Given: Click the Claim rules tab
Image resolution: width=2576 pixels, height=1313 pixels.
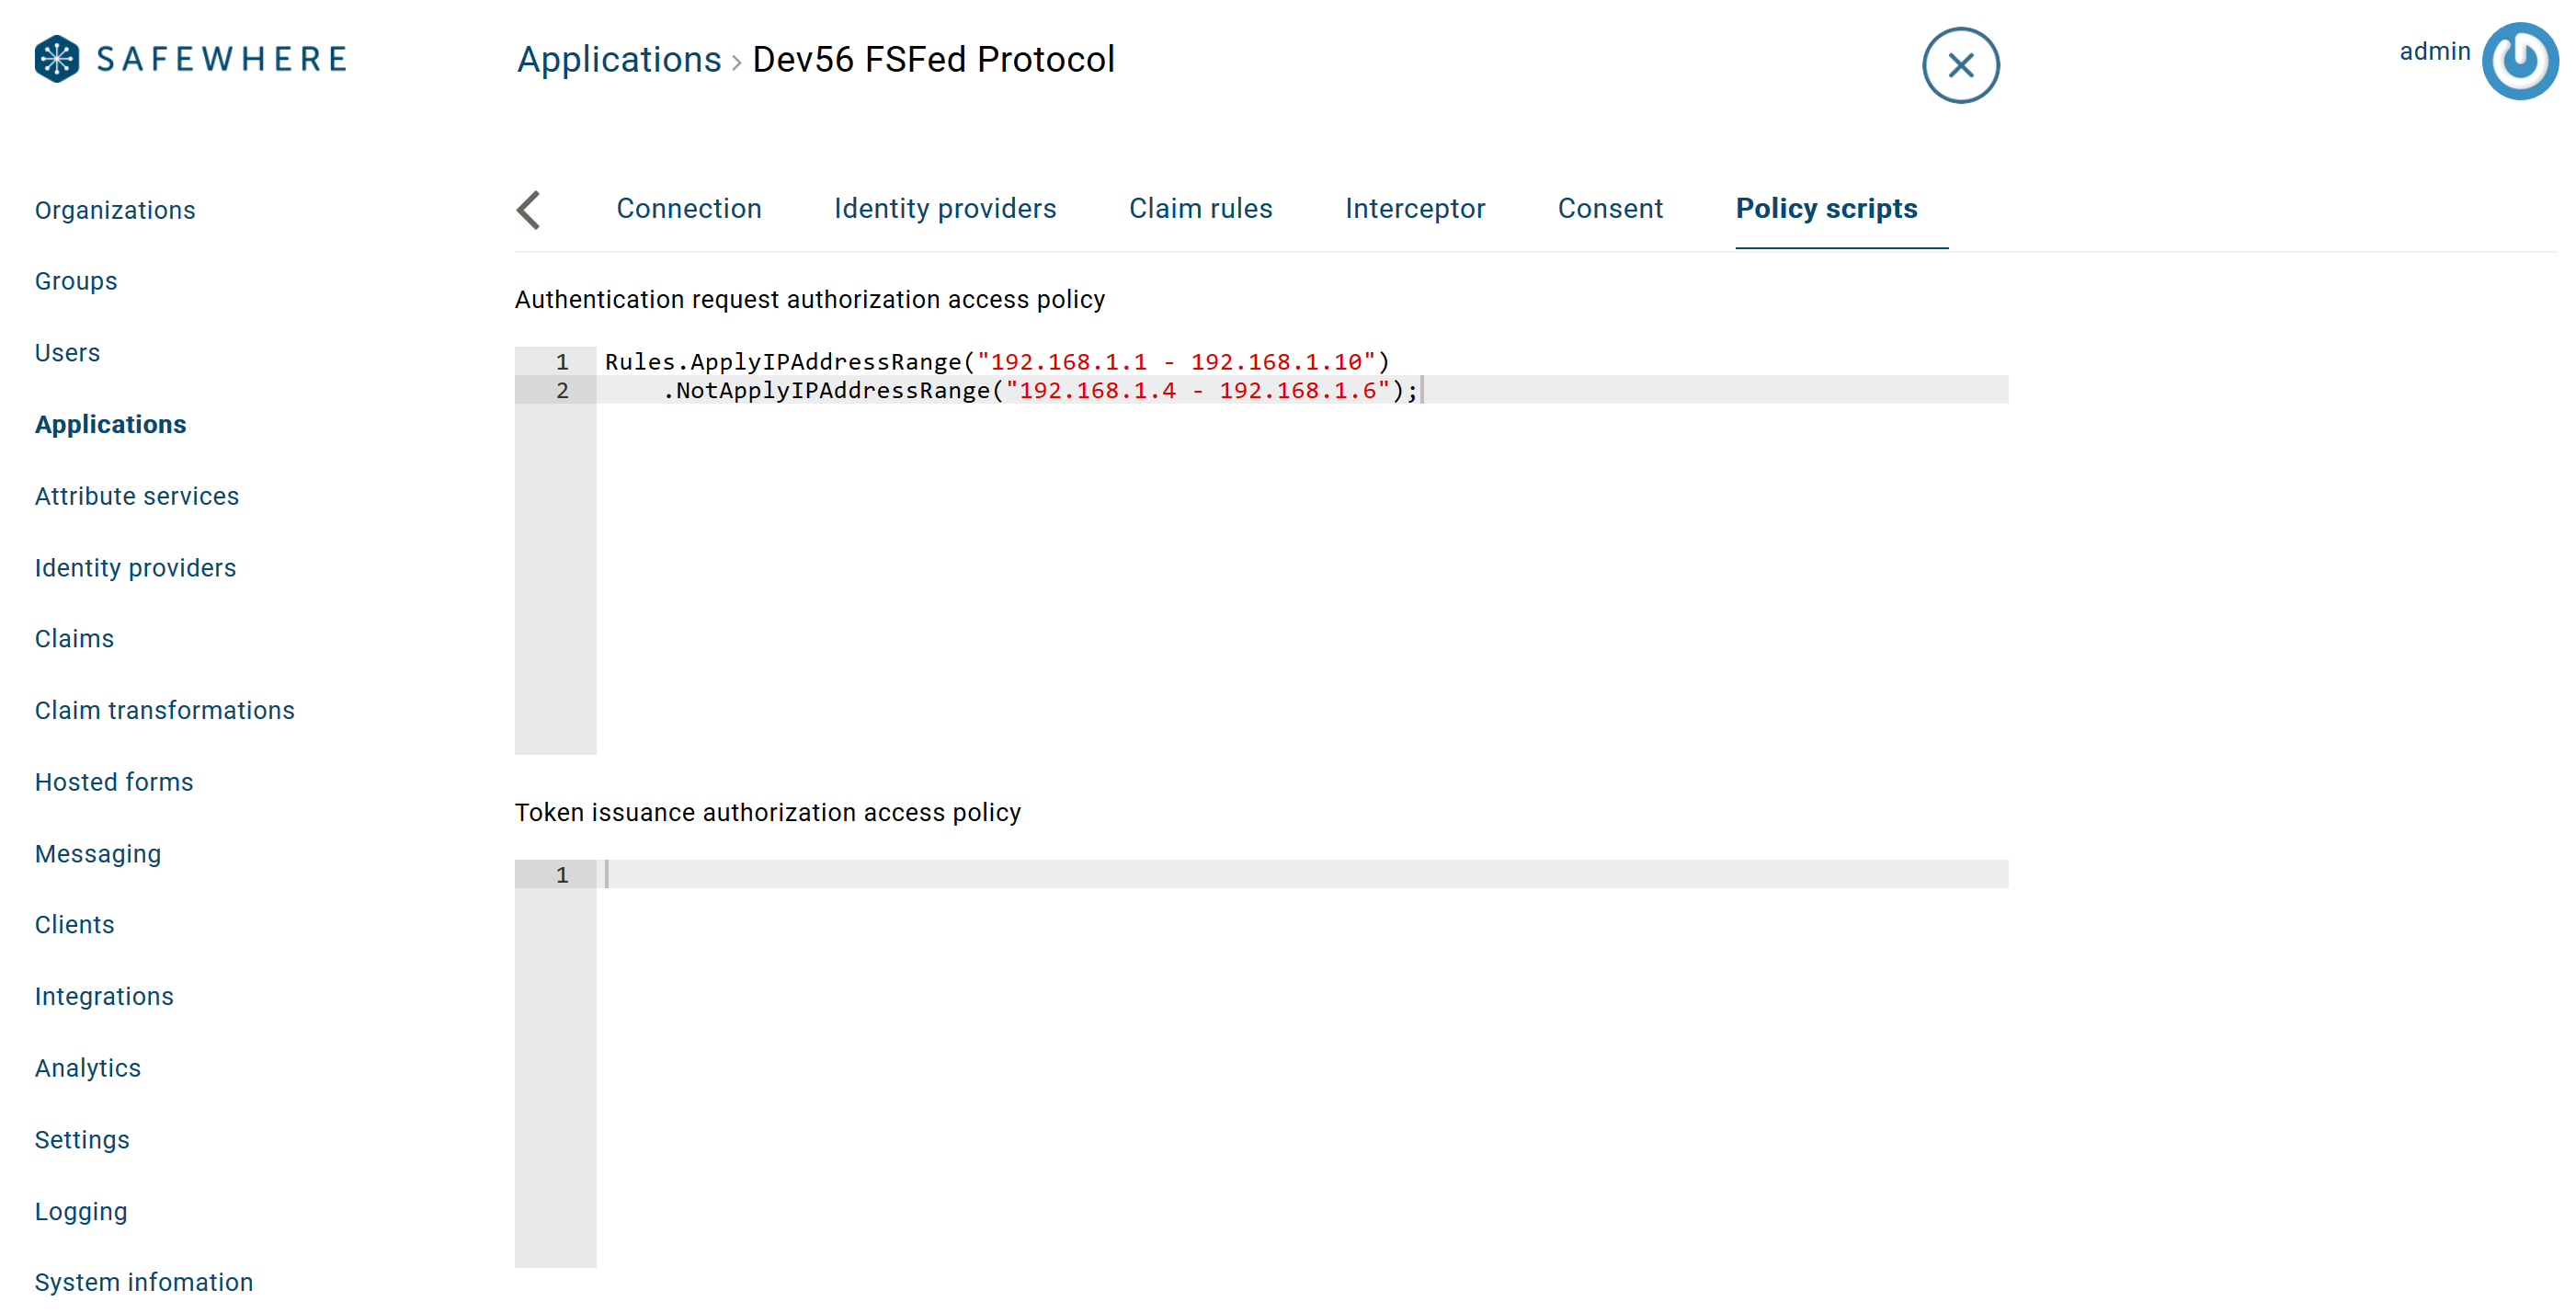Looking at the screenshot, I should (x=1200, y=208).
